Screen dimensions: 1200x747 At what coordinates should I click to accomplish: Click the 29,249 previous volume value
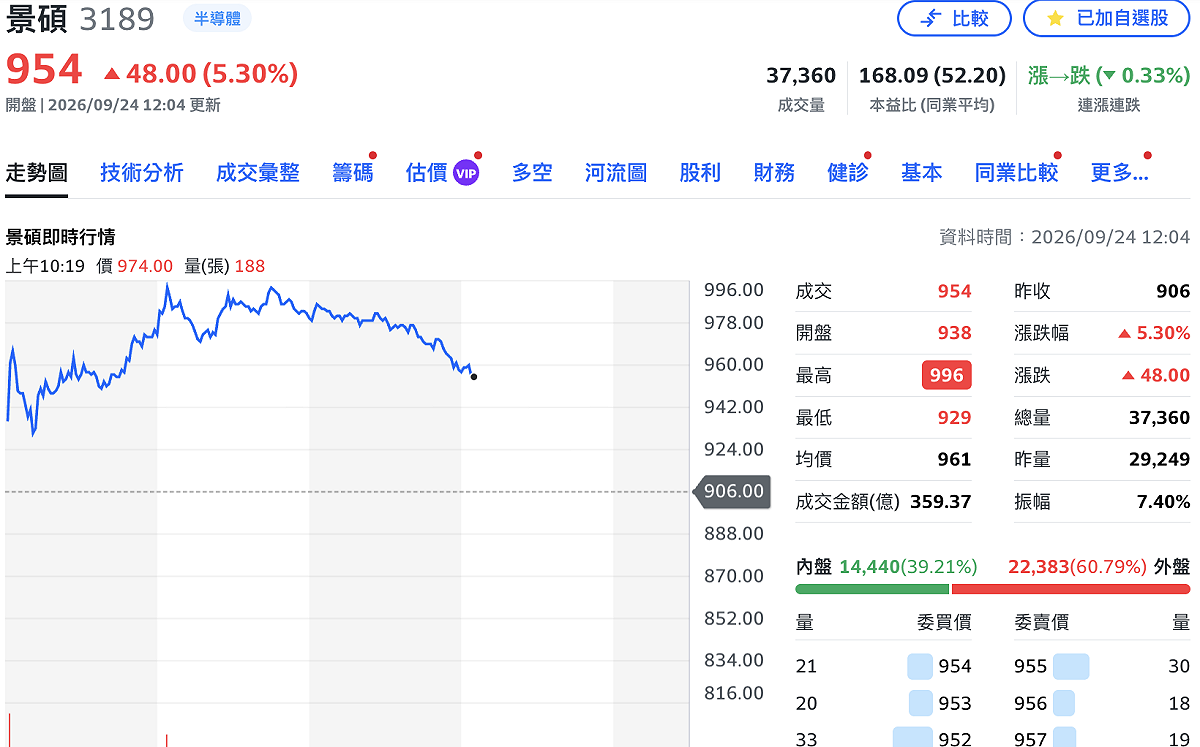click(1159, 459)
